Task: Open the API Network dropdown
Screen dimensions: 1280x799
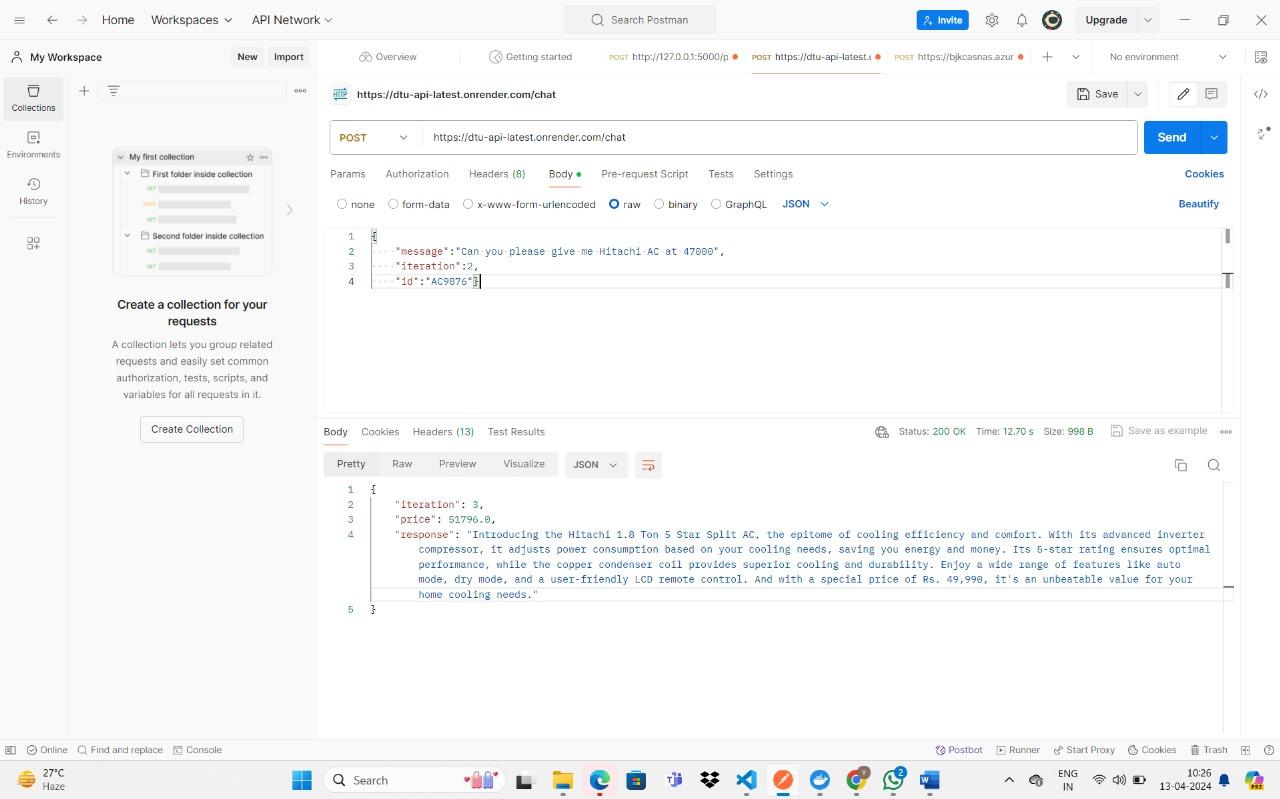Action: point(292,20)
